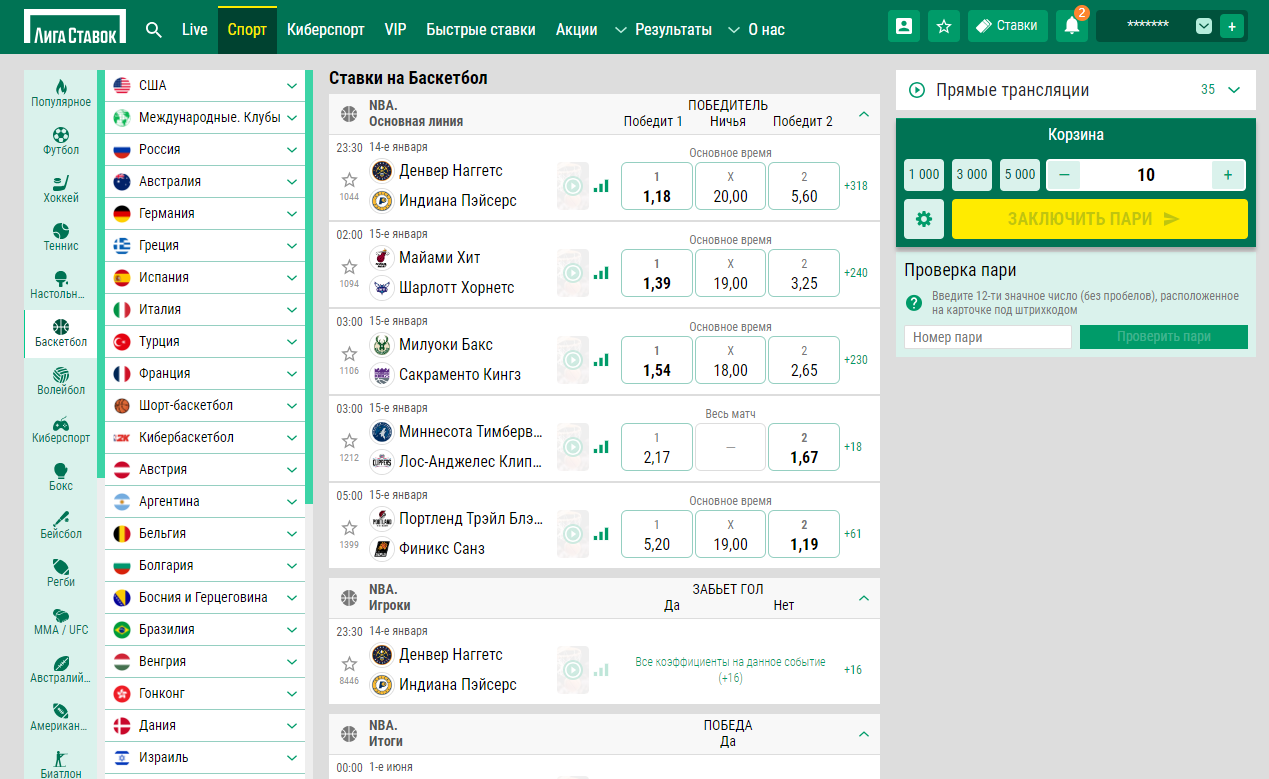Open Все коэффициенты на данное событие link
Viewport: 1269px width, 779px height.
click(x=730, y=670)
